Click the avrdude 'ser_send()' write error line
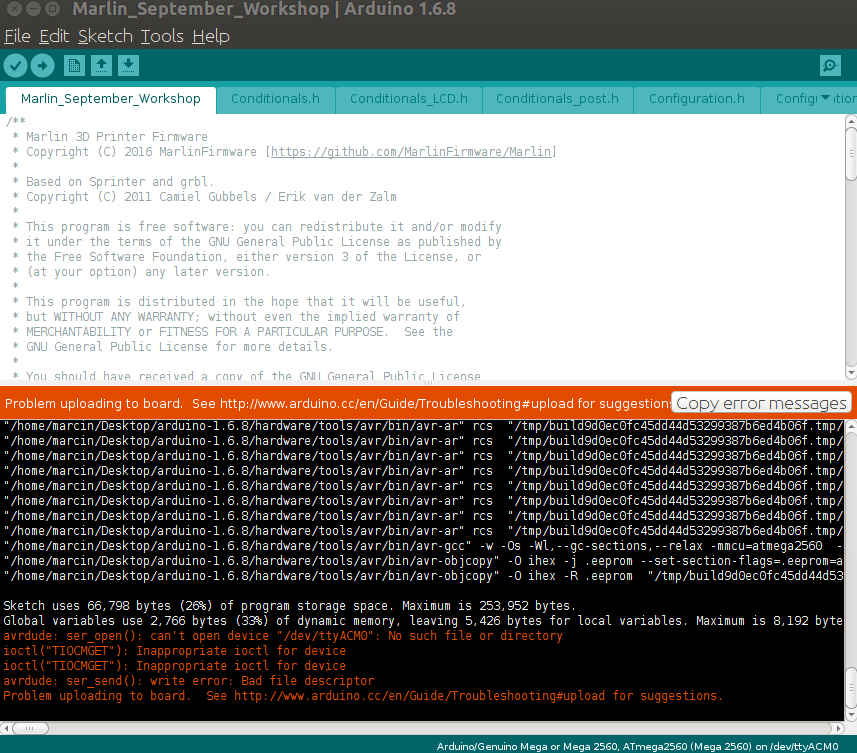The height and width of the screenshot is (753, 857). point(189,680)
